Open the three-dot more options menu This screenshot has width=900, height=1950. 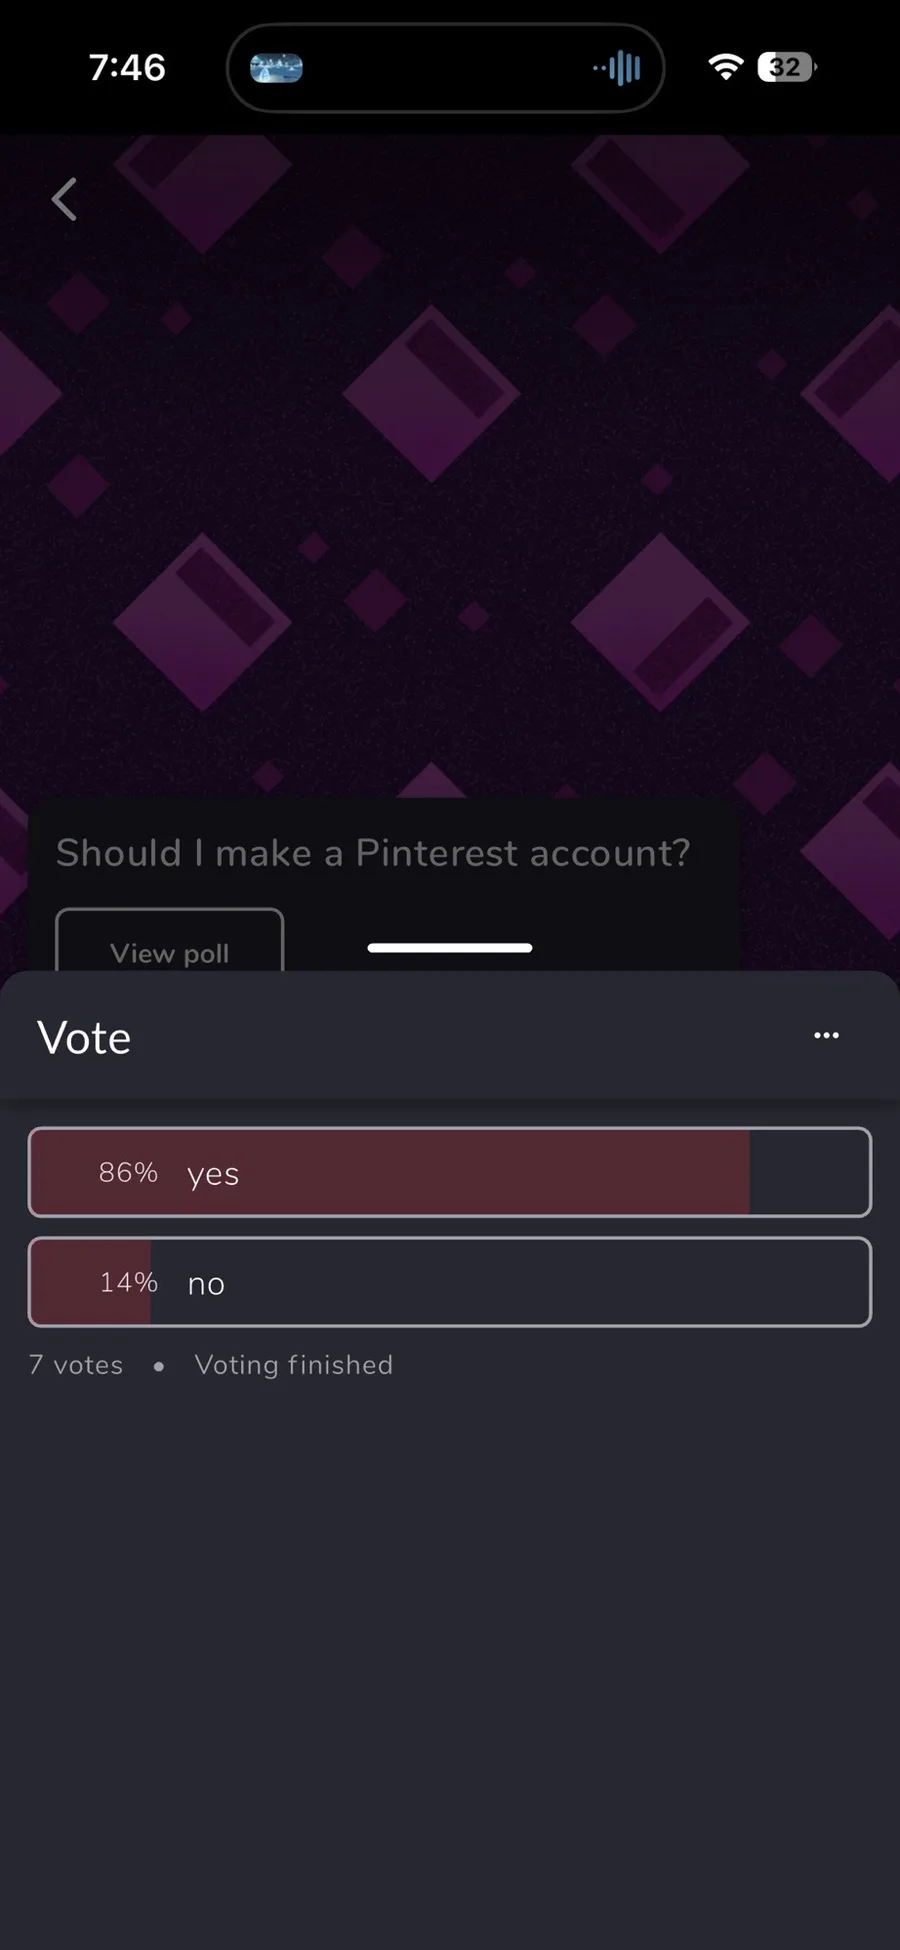pyautogui.click(x=826, y=1035)
